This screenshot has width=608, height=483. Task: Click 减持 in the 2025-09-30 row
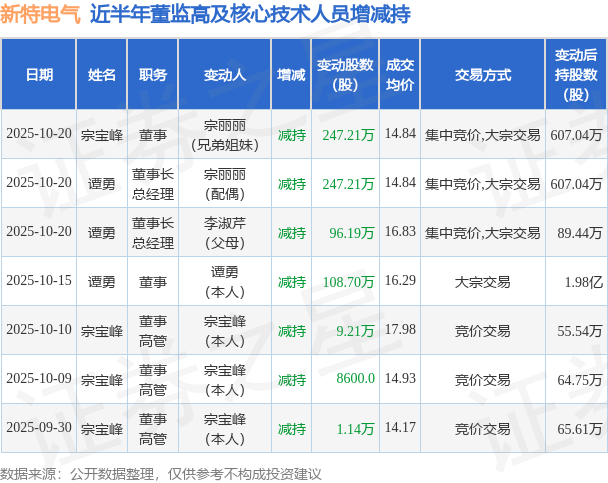tap(292, 429)
